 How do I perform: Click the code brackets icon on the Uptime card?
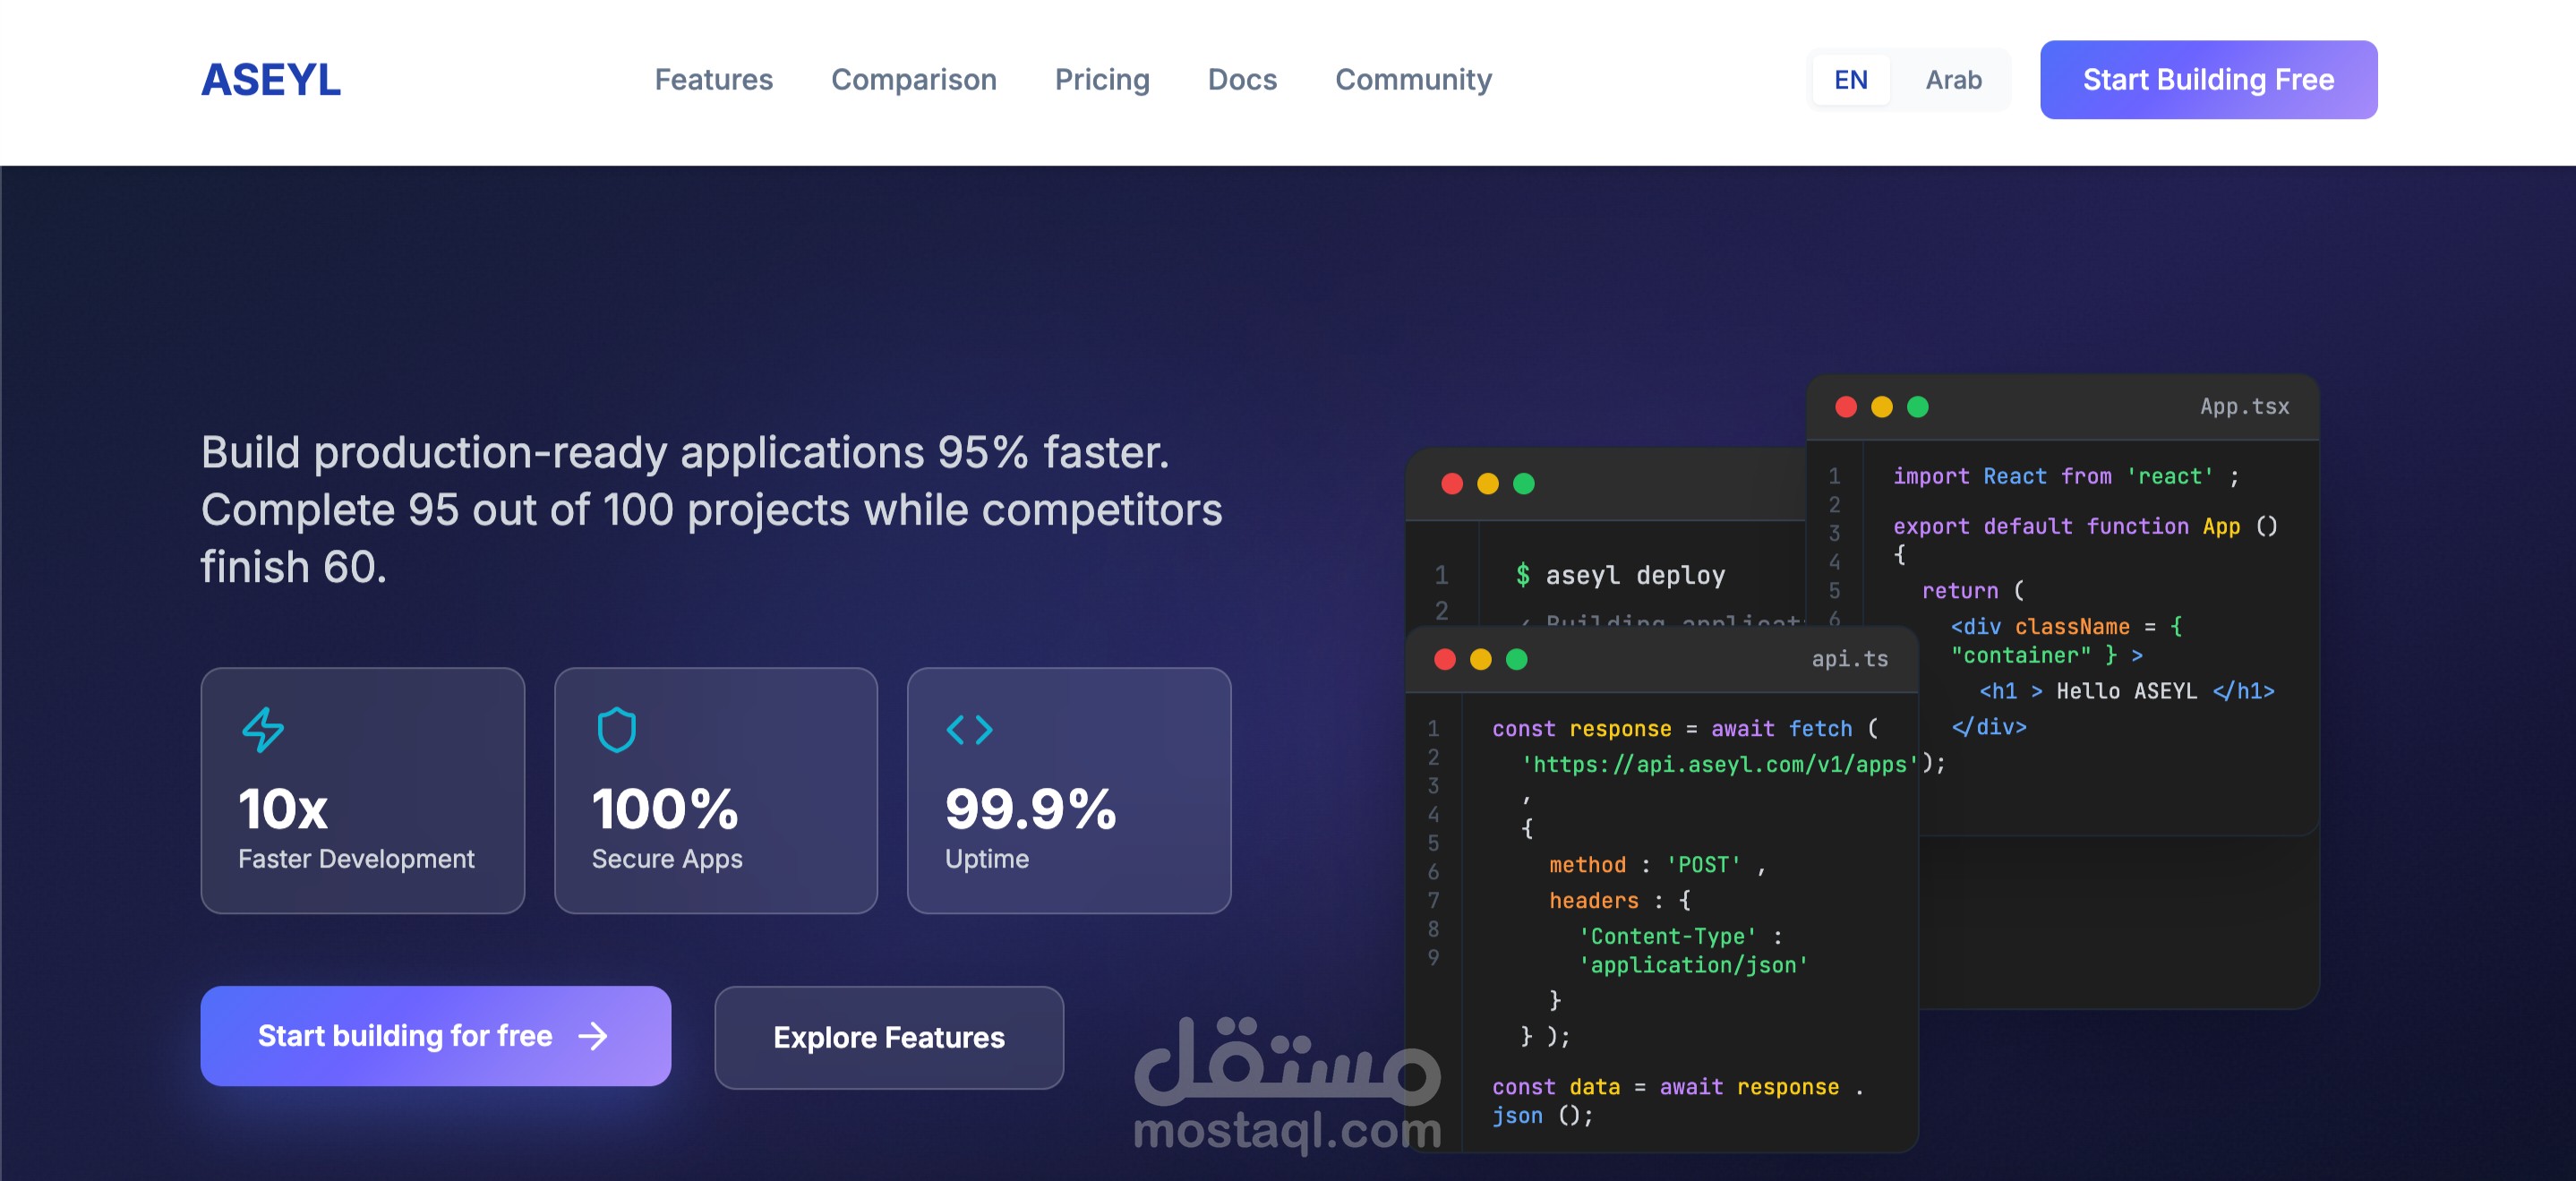pos(971,731)
